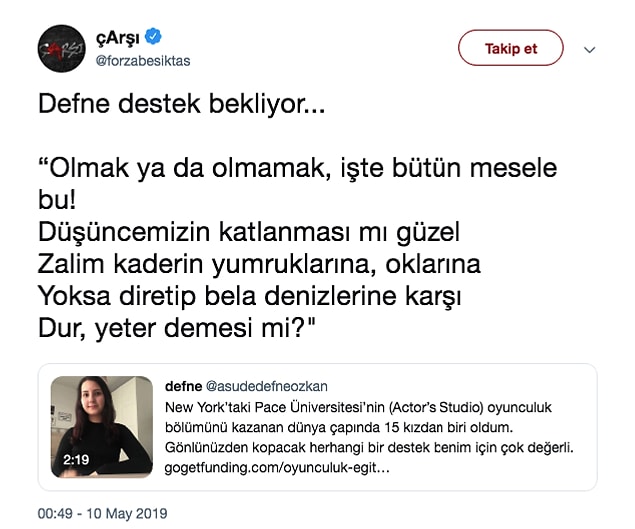Click the 'Defne destek bekliyor...' line

coord(181,104)
